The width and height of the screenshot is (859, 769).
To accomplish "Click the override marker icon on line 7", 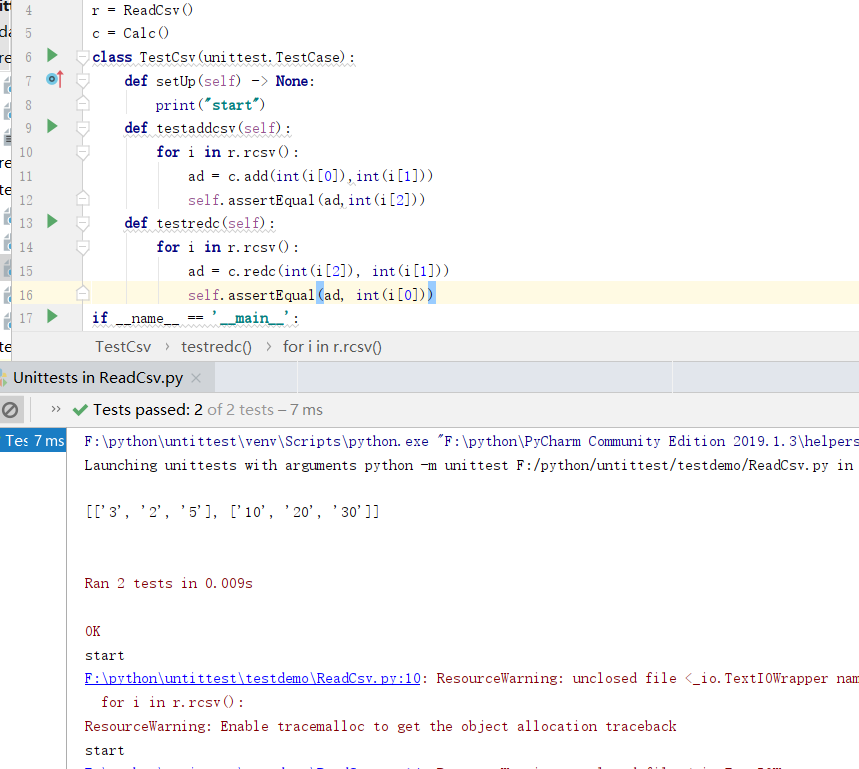I will [x=54, y=80].
